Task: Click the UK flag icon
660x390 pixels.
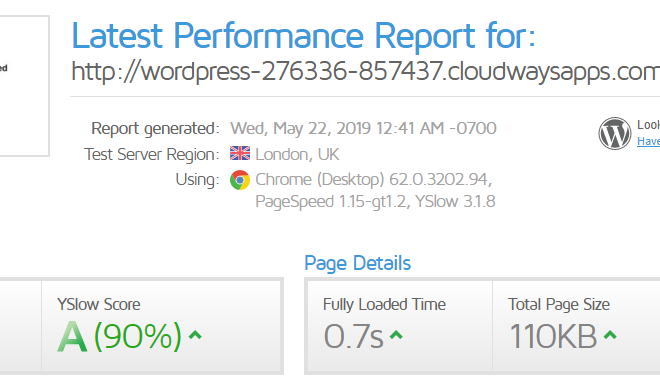Action: [x=240, y=154]
